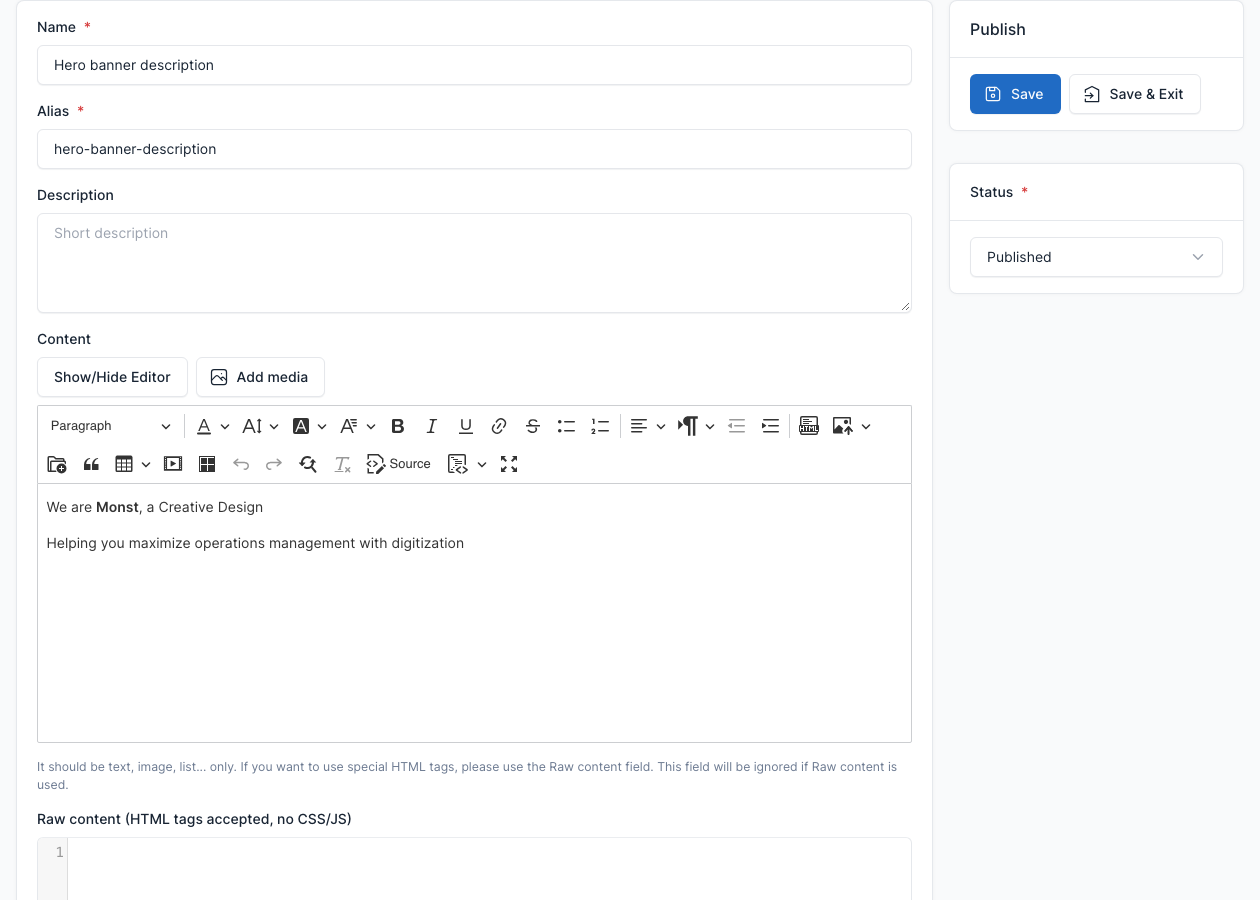
Task: Focus the Name input field
Action: coord(474,65)
